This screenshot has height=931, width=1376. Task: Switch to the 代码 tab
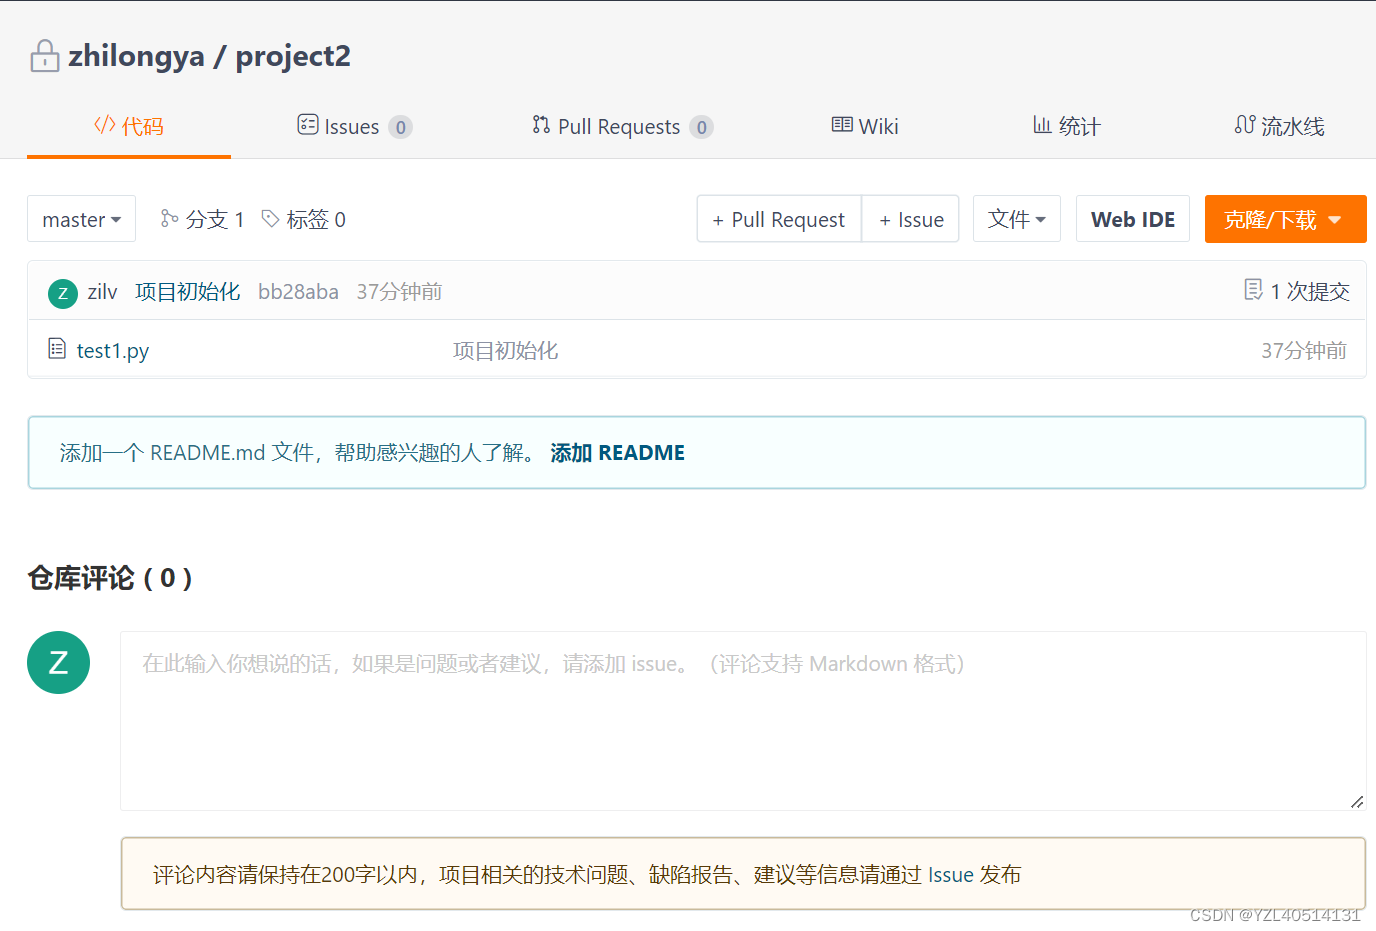(x=129, y=127)
